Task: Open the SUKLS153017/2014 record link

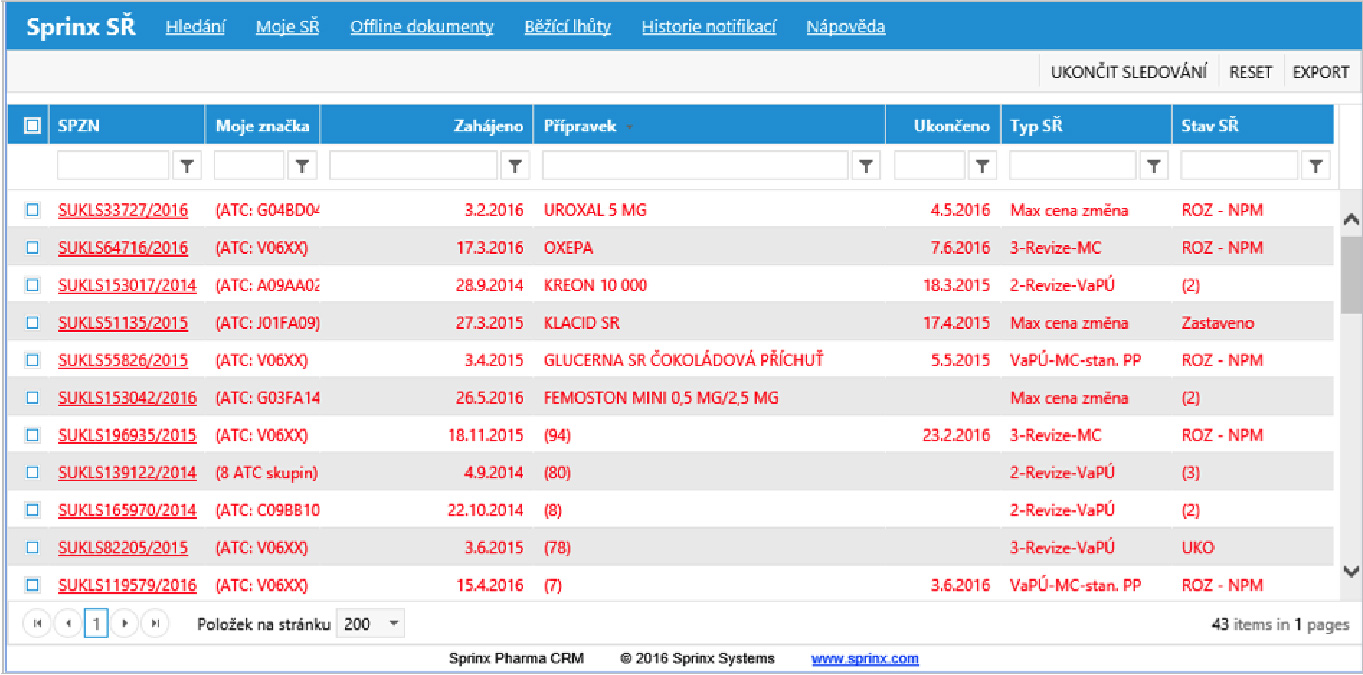Action: 127,285
